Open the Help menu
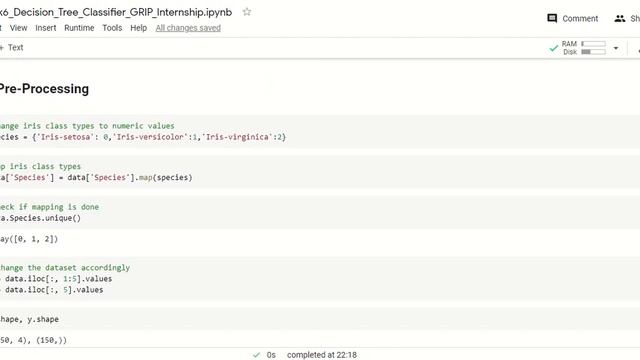The height and width of the screenshot is (360, 640). (x=138, y=28)
